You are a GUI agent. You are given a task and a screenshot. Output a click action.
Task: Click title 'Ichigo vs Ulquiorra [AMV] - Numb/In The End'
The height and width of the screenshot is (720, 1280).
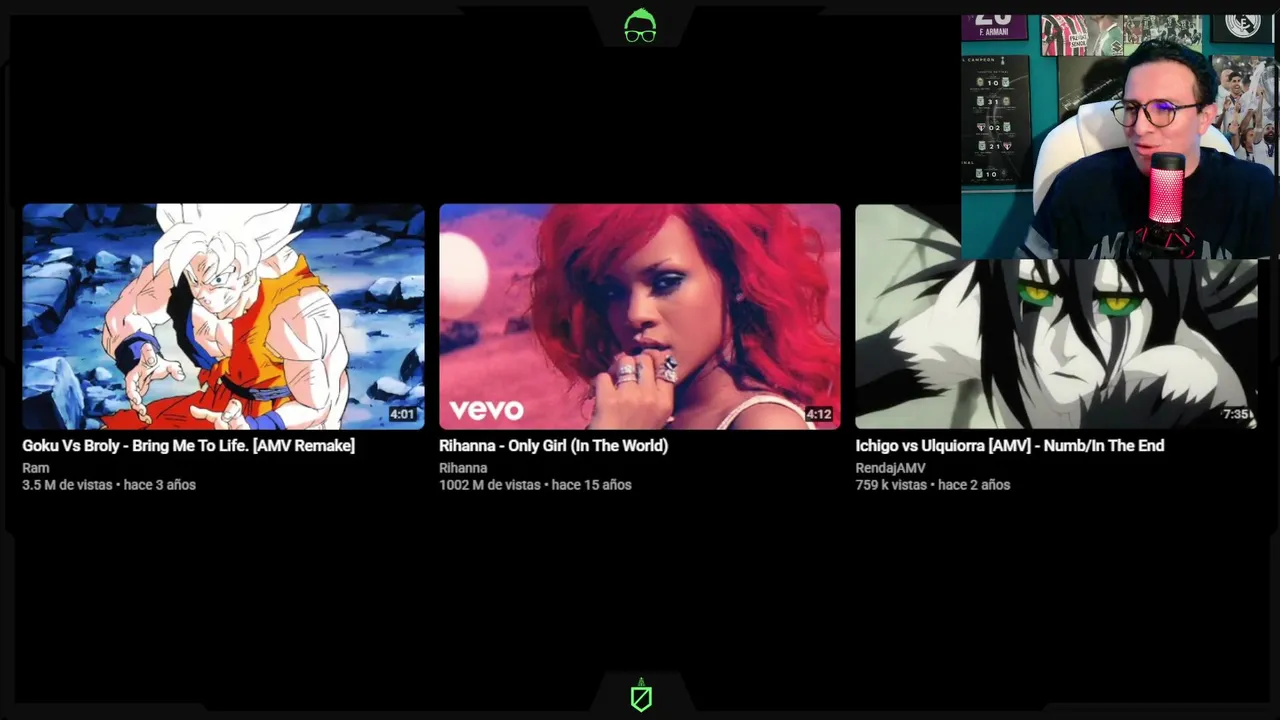tap(1010, 446)
